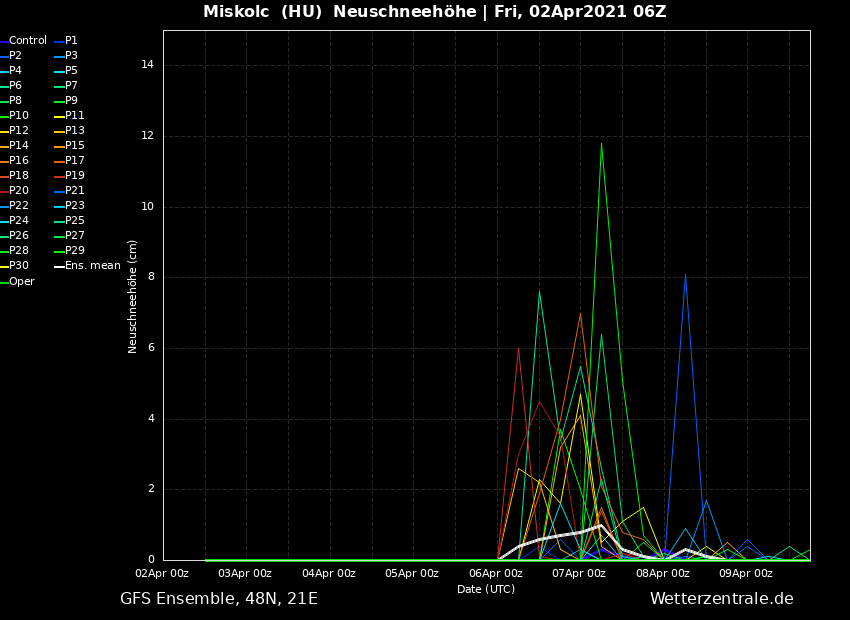Click the P11 legend entry
The width and height of the screenshot is (850, 620).
[x=75, y=116]
